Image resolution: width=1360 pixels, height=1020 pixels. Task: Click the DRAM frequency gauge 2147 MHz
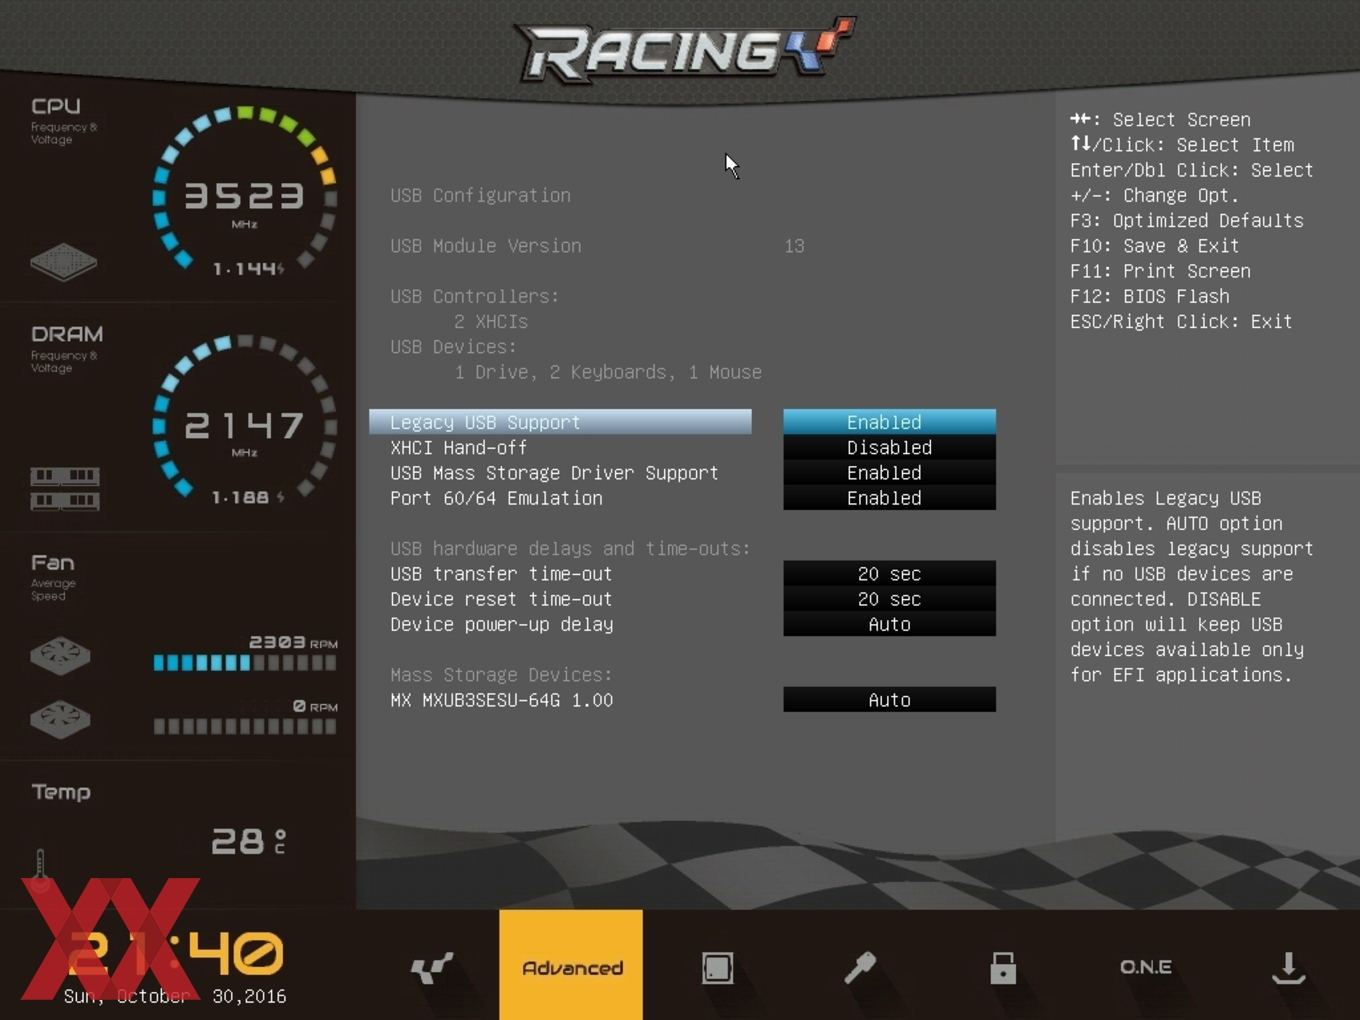244,419
